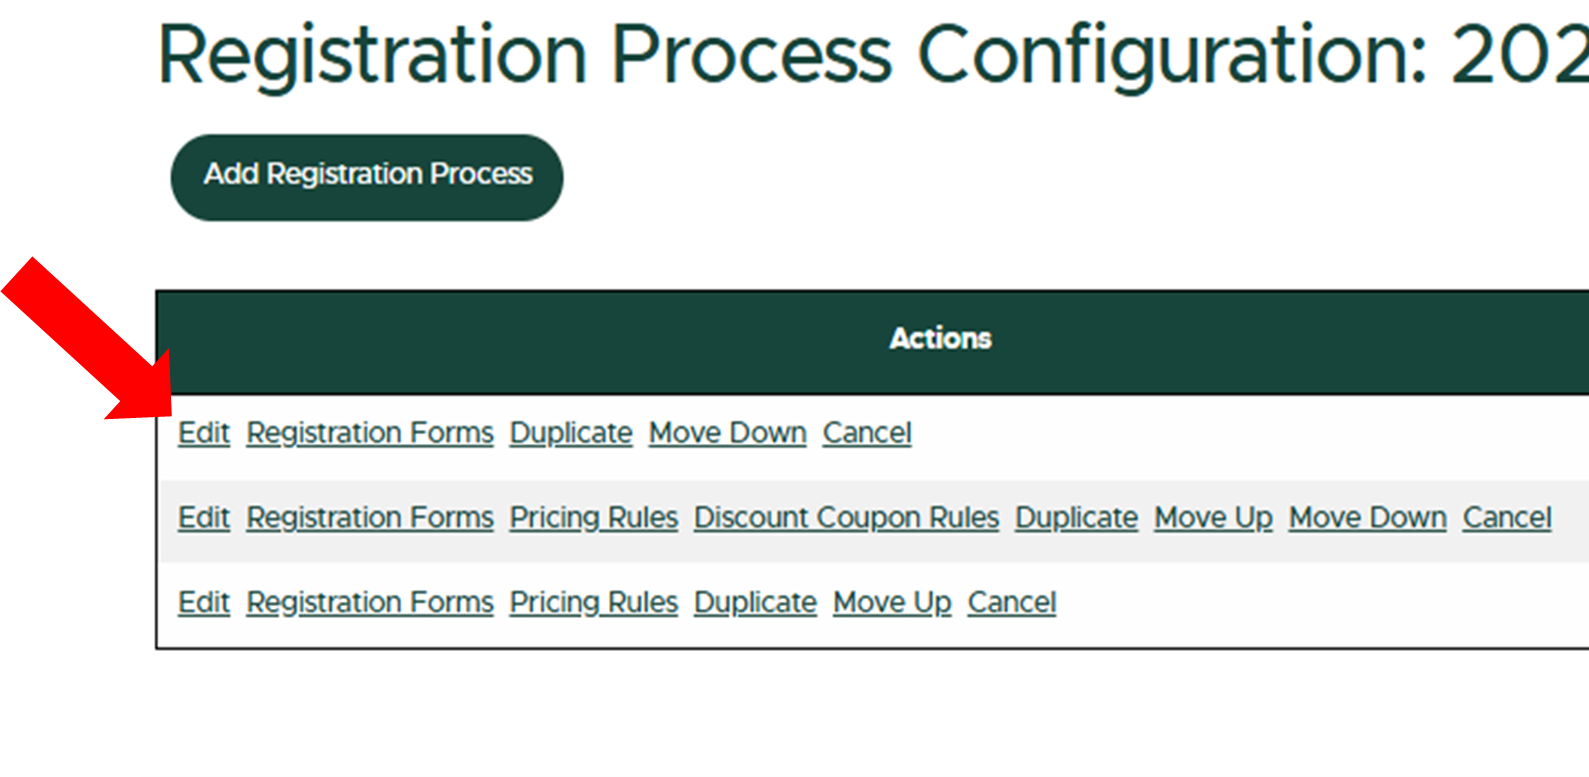Duplicate the third registration process
This screenshot has width=1589, height=777.
(754, 602)
